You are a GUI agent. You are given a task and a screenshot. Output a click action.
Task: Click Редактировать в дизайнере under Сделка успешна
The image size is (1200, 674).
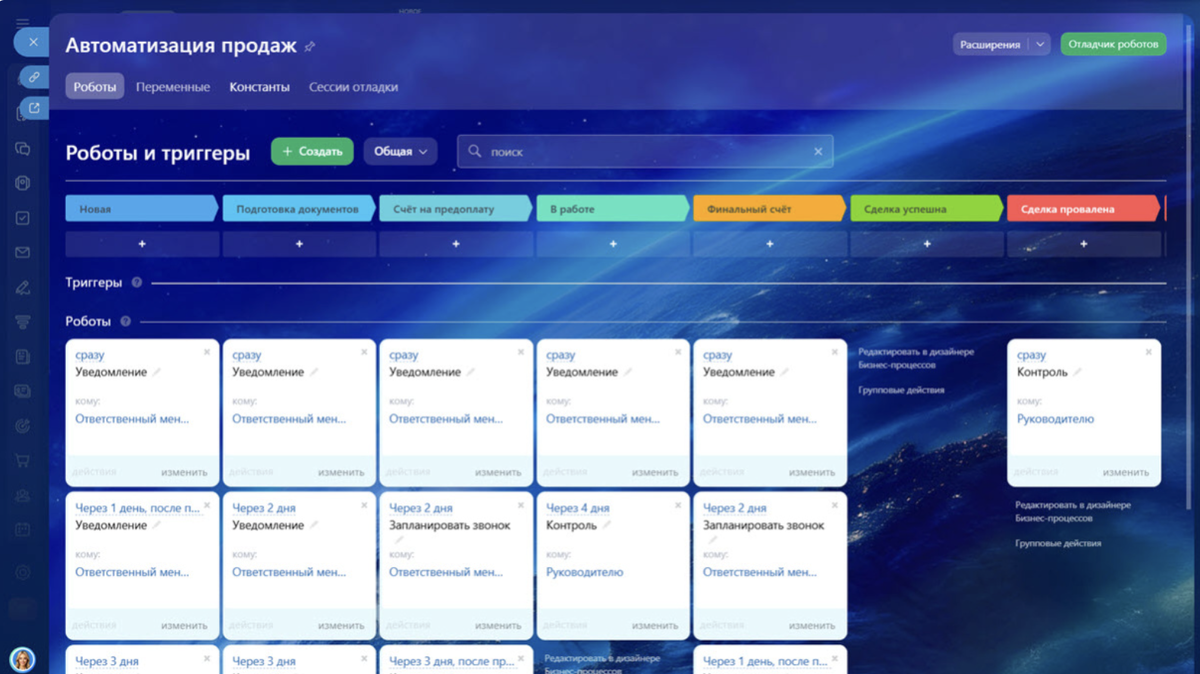coord(916,358)
